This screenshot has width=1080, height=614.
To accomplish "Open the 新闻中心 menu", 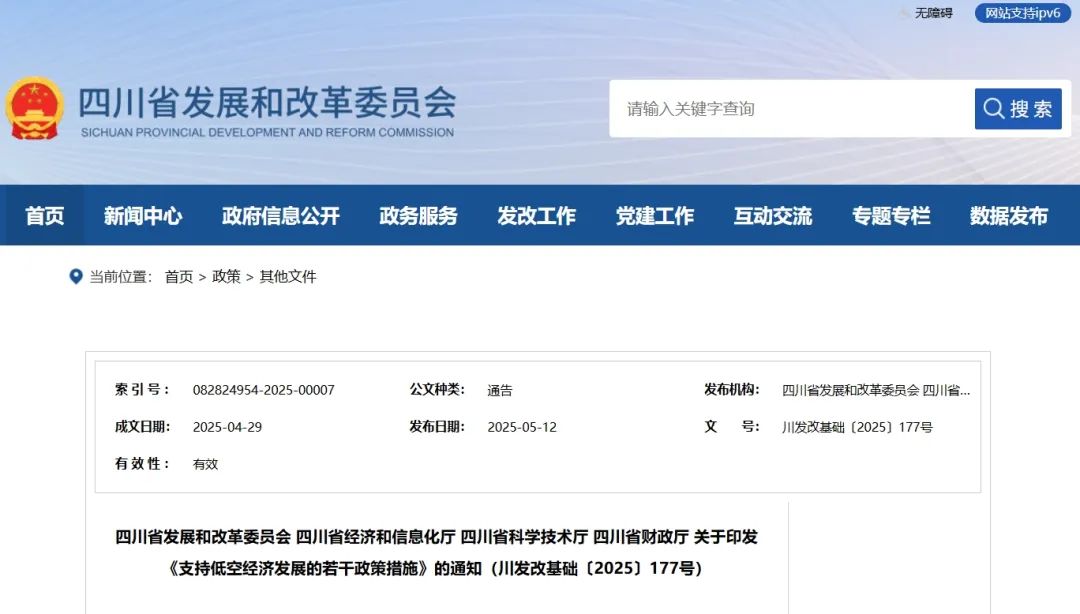I will pos(143,216).
